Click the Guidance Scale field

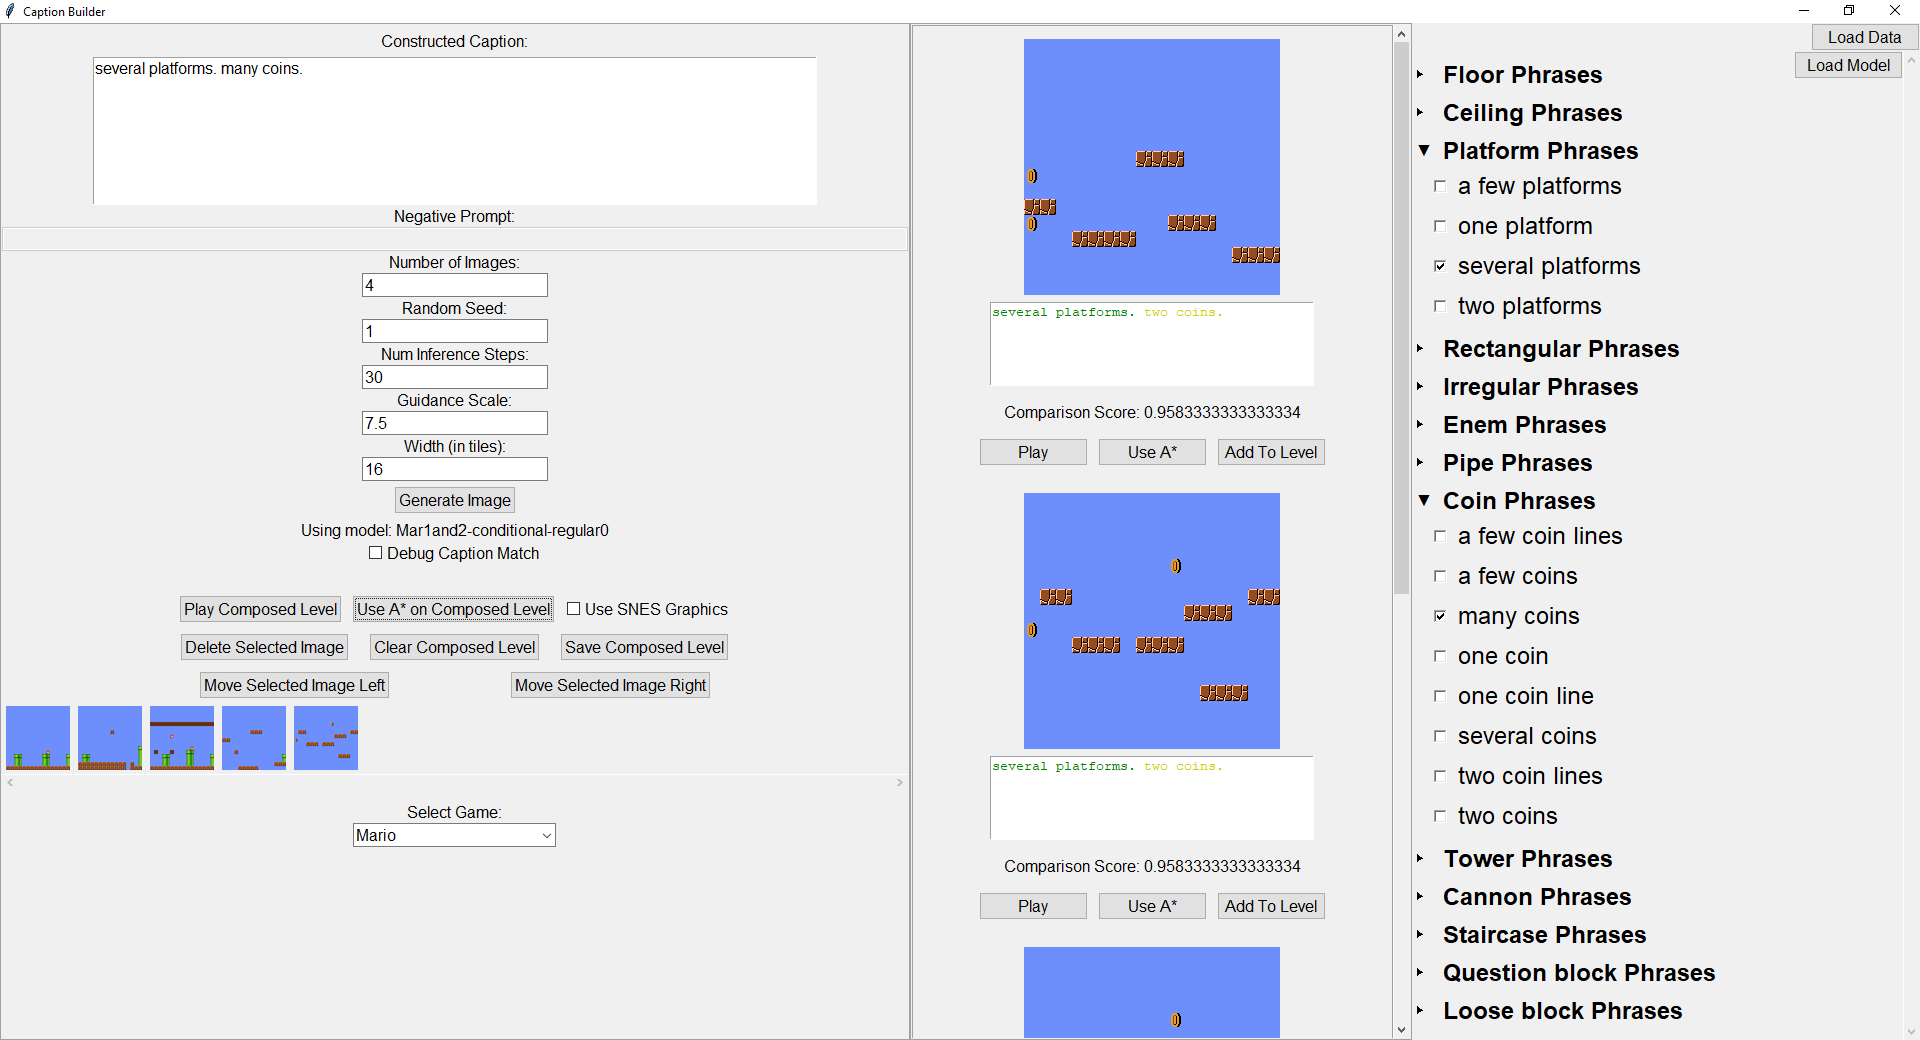455,423
